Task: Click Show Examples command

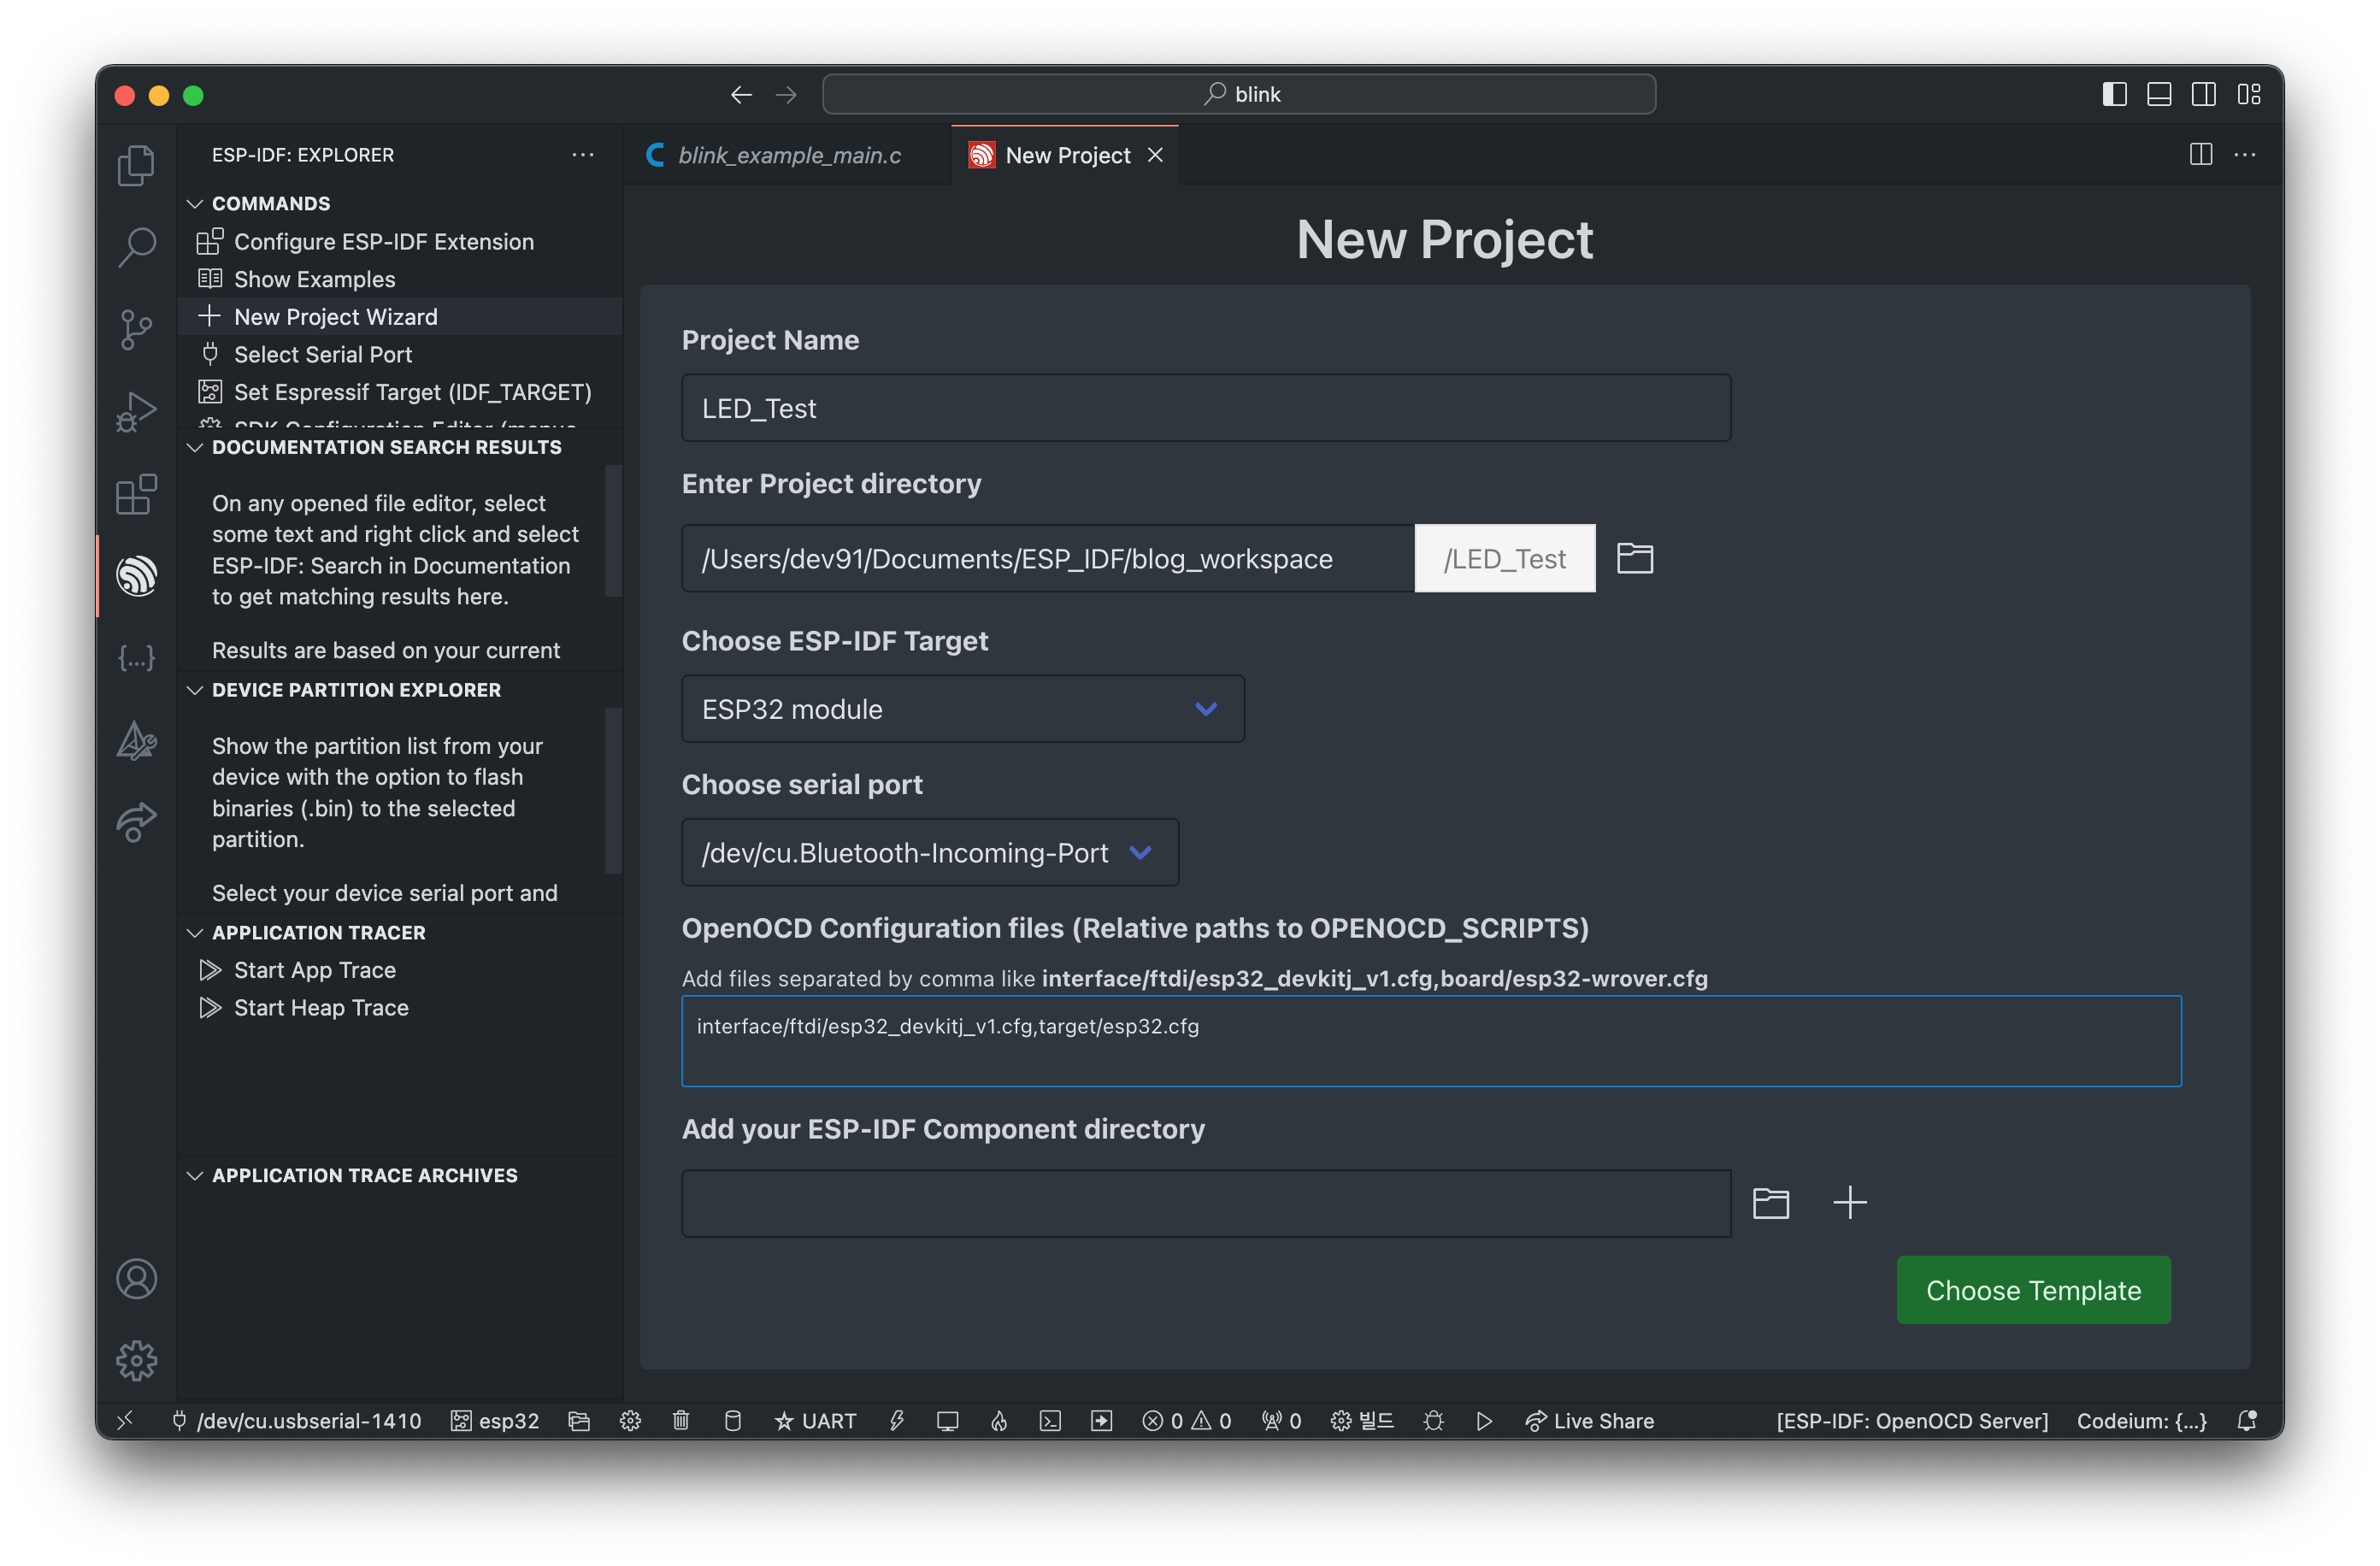Action: [314, 279]
